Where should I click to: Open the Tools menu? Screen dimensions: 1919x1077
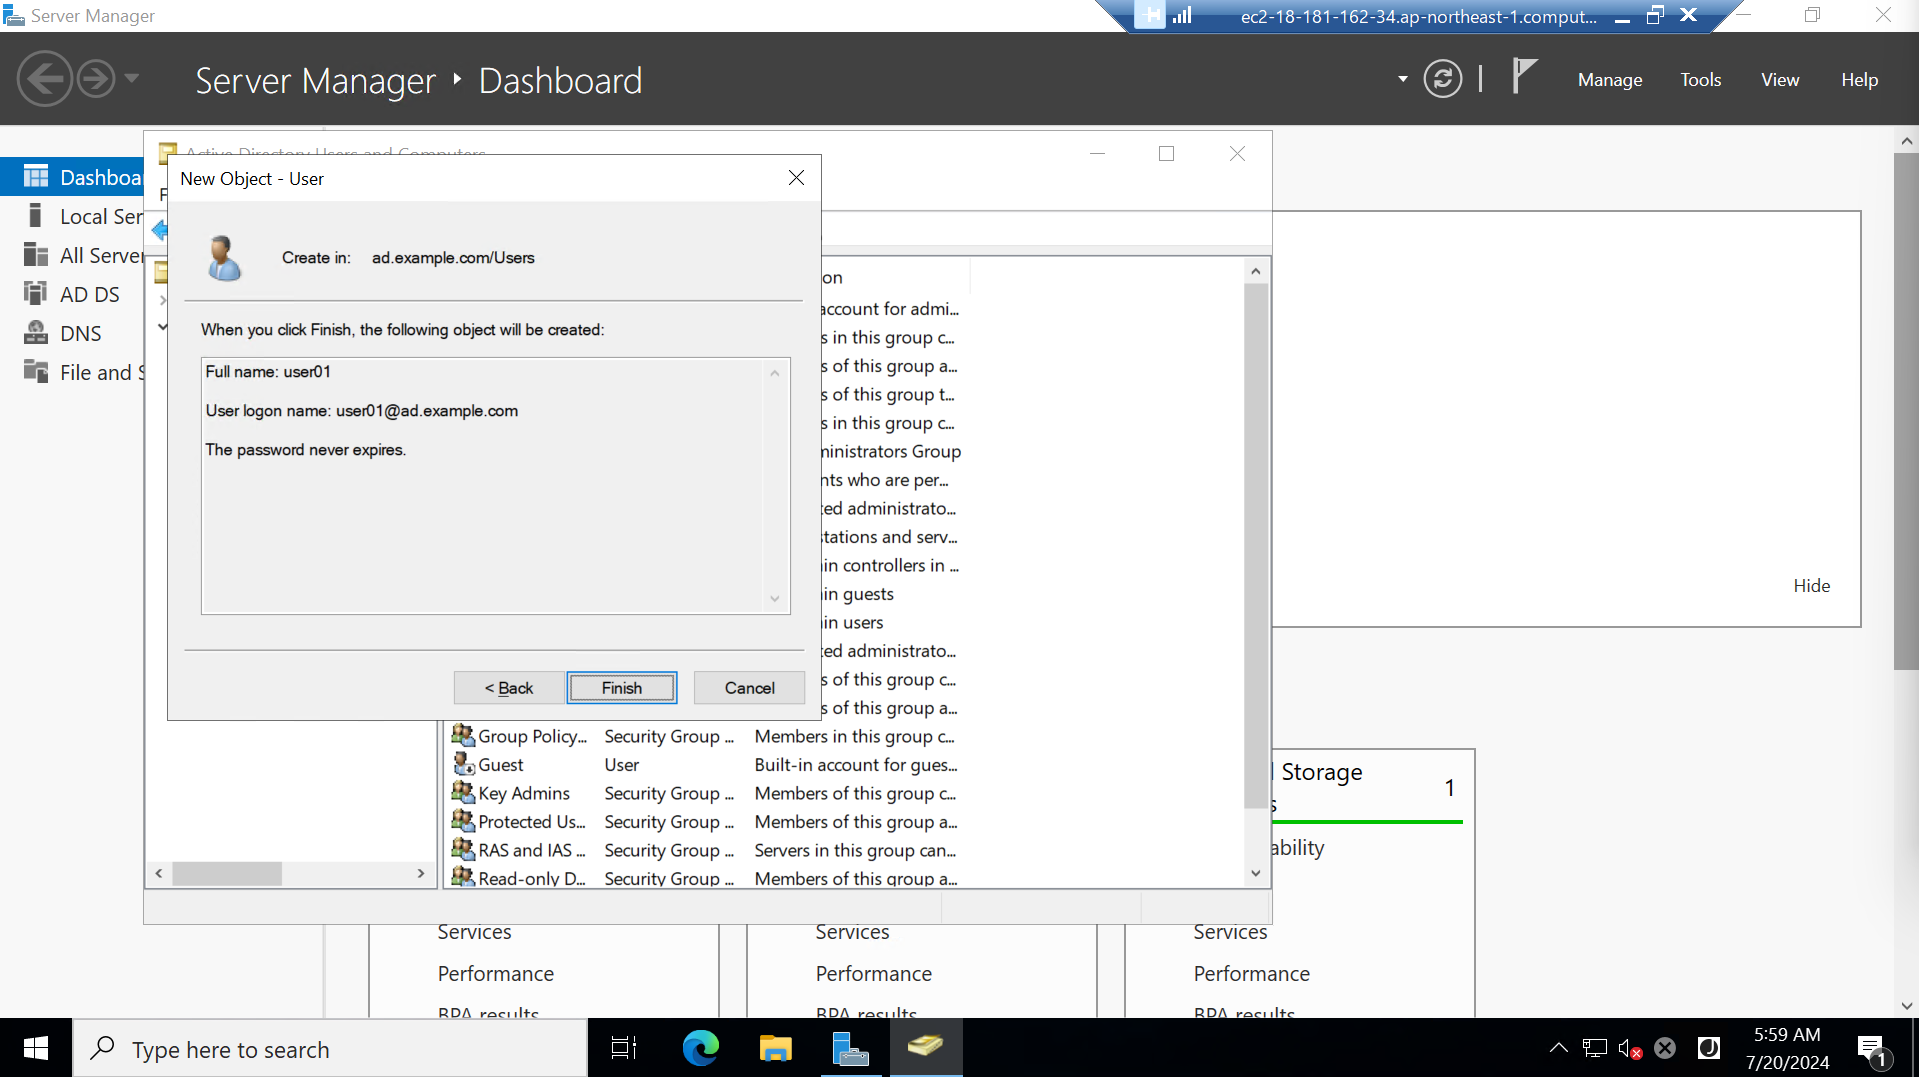pyautogui.click(x=1700, y=79)
